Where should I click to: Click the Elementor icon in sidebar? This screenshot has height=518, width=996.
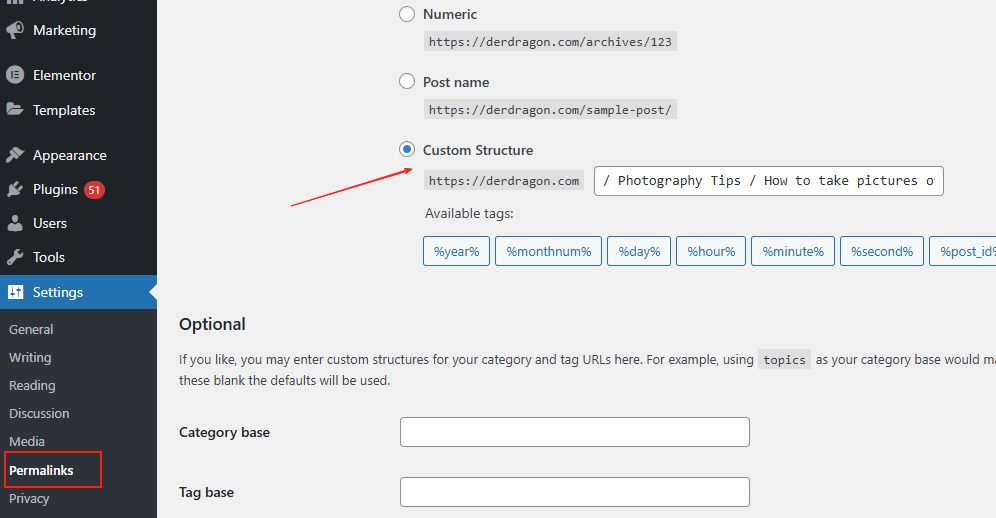coord(15,75)
